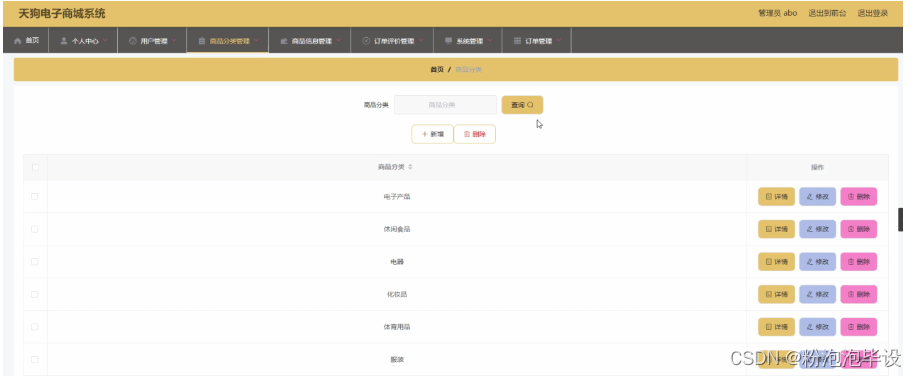Open 详情 for the 电器 row
This screenshot has width=917, height=377.
click(776, 262)
